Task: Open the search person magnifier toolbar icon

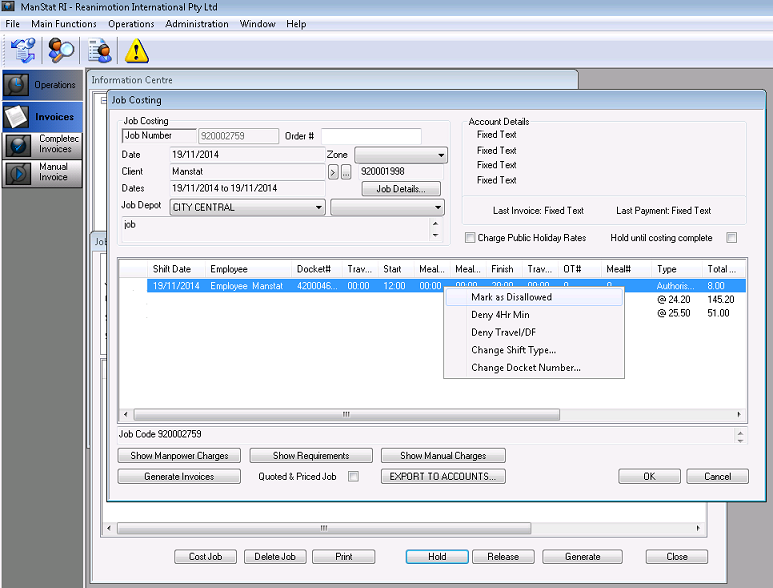Action: coord(61,50)
